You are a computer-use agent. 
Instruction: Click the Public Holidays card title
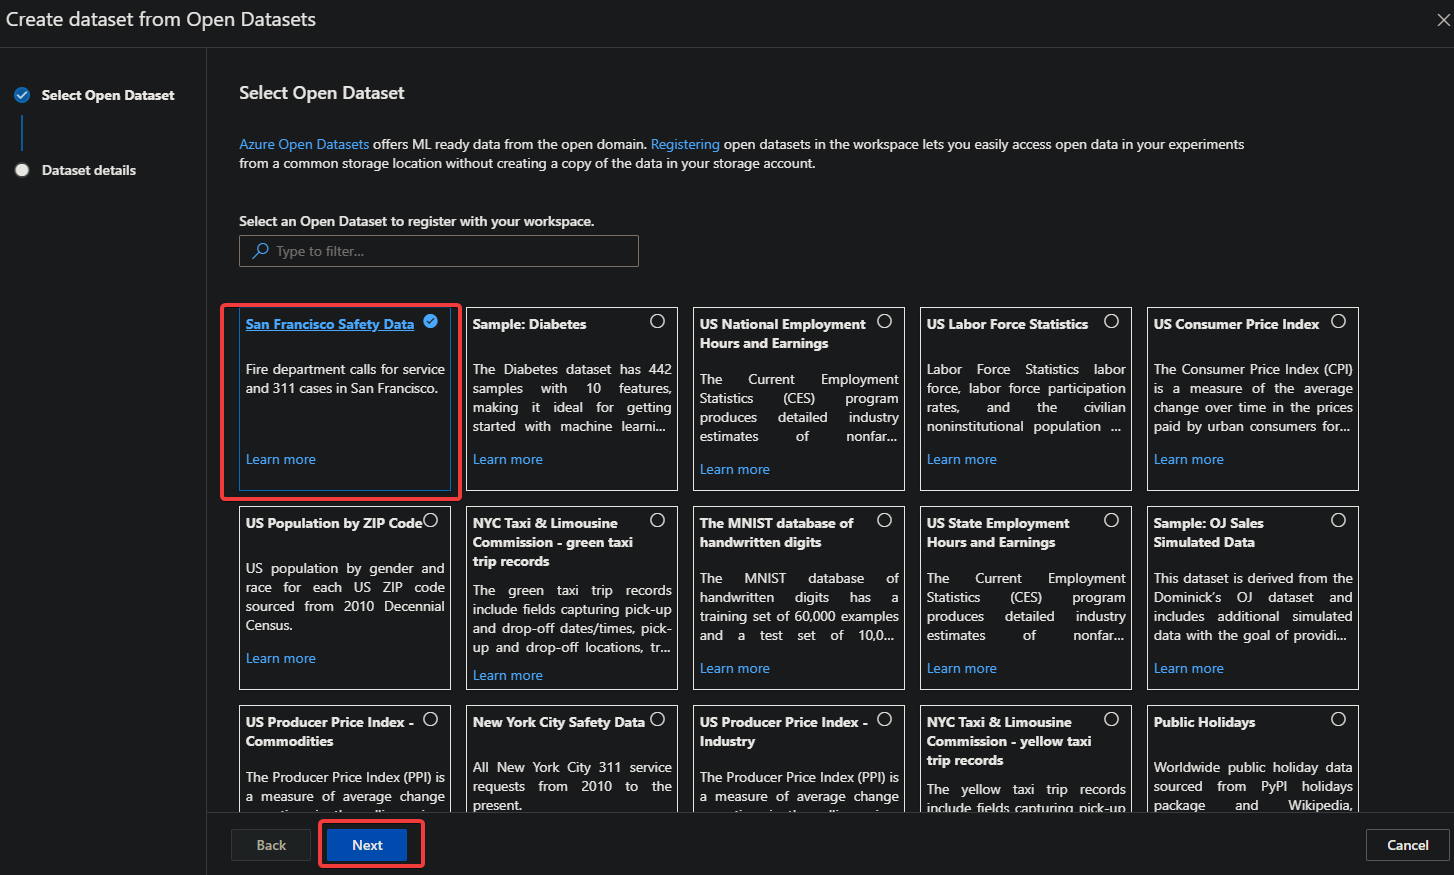(1204, 722)
